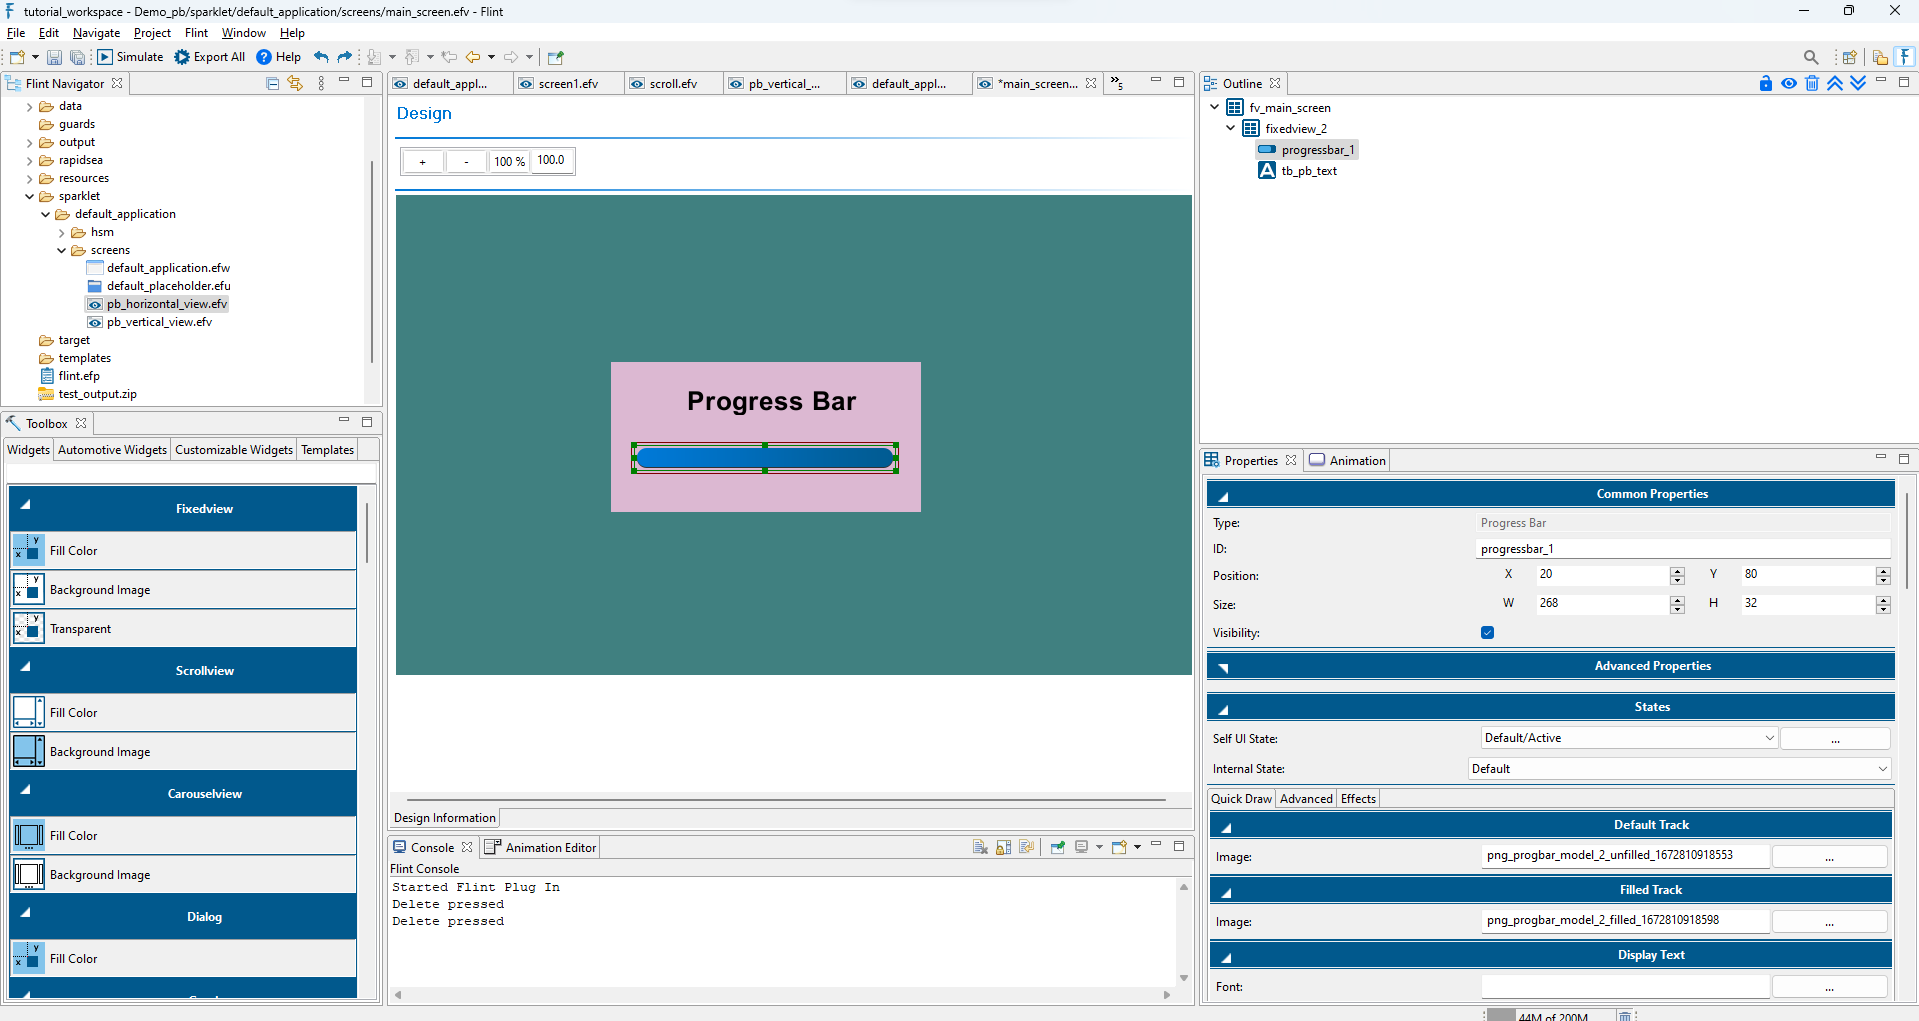1919x1021 pixels.
Task: Click the Export All gear icon
Action: (182, 57)
